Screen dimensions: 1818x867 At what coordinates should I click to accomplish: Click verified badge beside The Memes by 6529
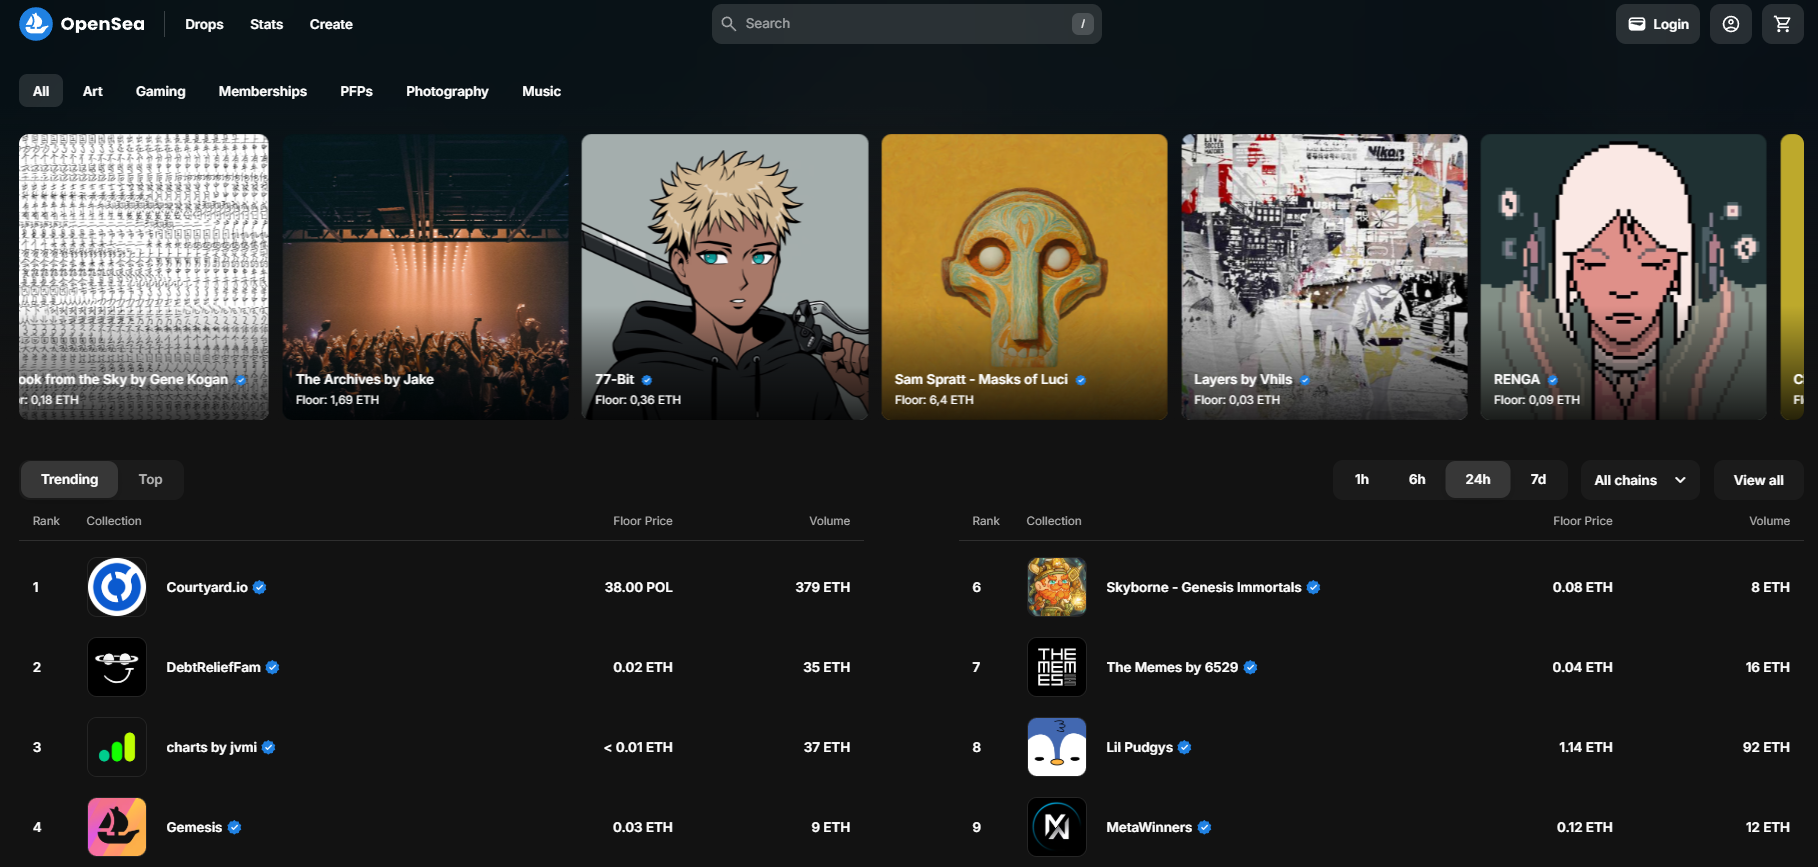[1251, 667]
